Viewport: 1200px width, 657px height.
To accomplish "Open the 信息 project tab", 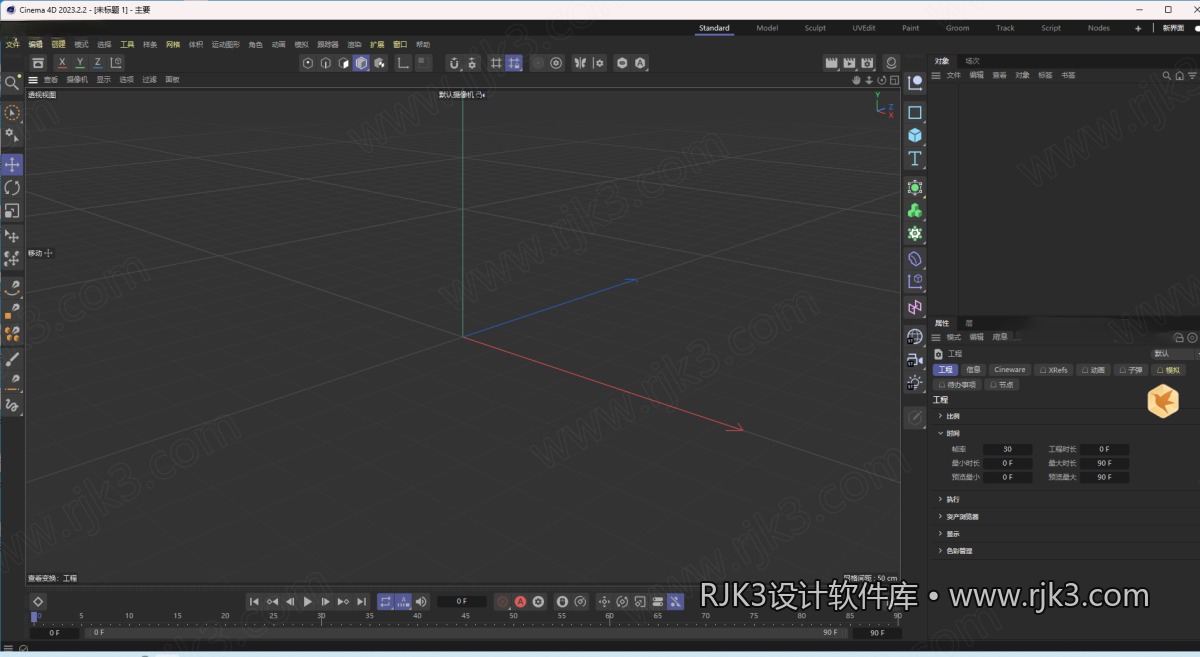I will (973, 370).
